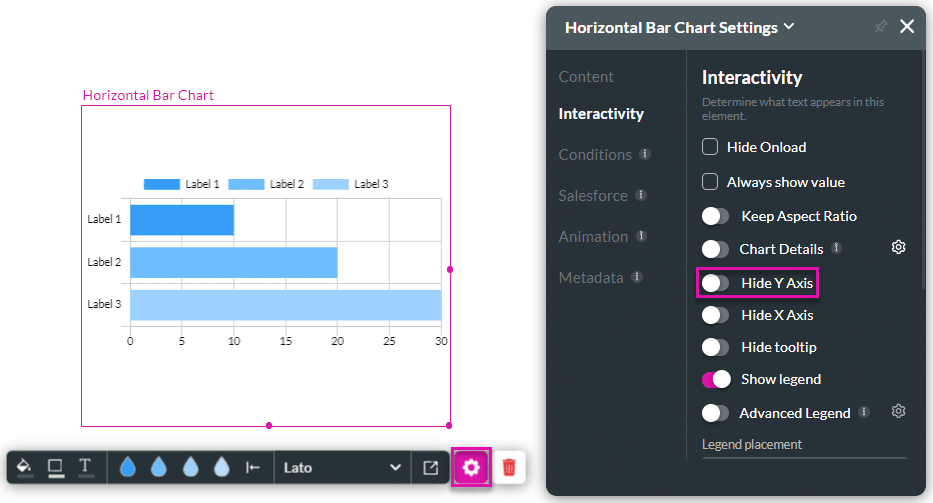The width and height of the screenshot is (933, 503).
Task: Turn off the Show legend toggle
Action: tap(716, 379)
